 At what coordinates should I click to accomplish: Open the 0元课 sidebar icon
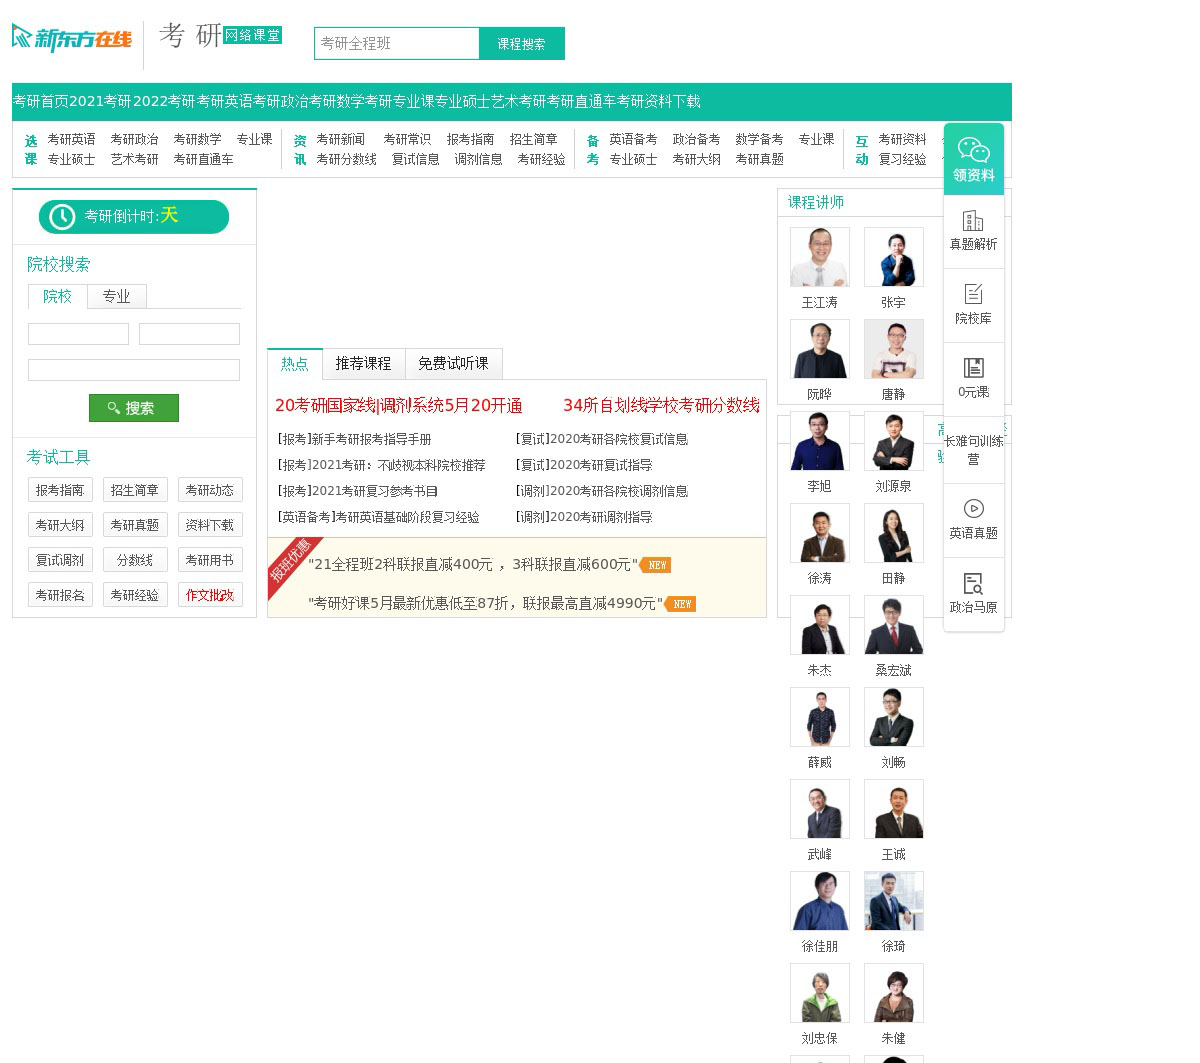point(973,368)
